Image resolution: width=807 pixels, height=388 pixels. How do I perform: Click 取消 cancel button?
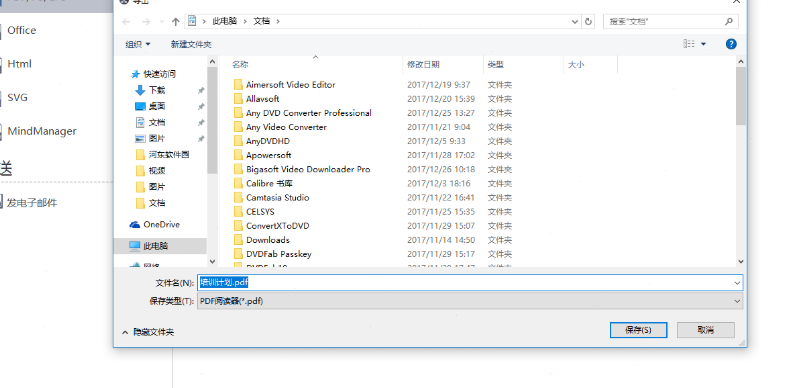tap(706, 330)
